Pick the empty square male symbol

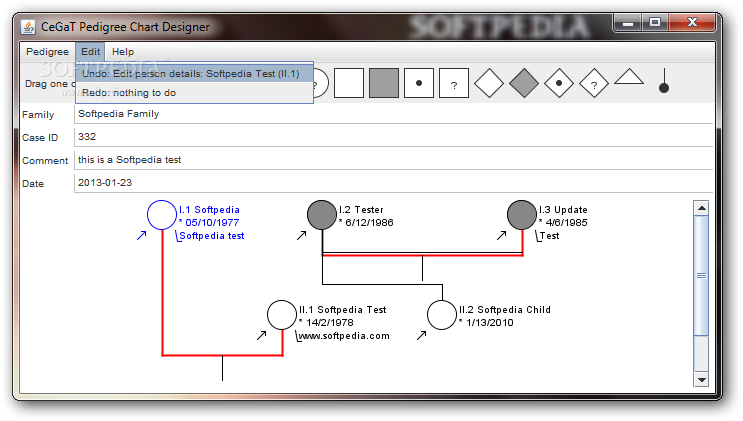pos(349,83)
